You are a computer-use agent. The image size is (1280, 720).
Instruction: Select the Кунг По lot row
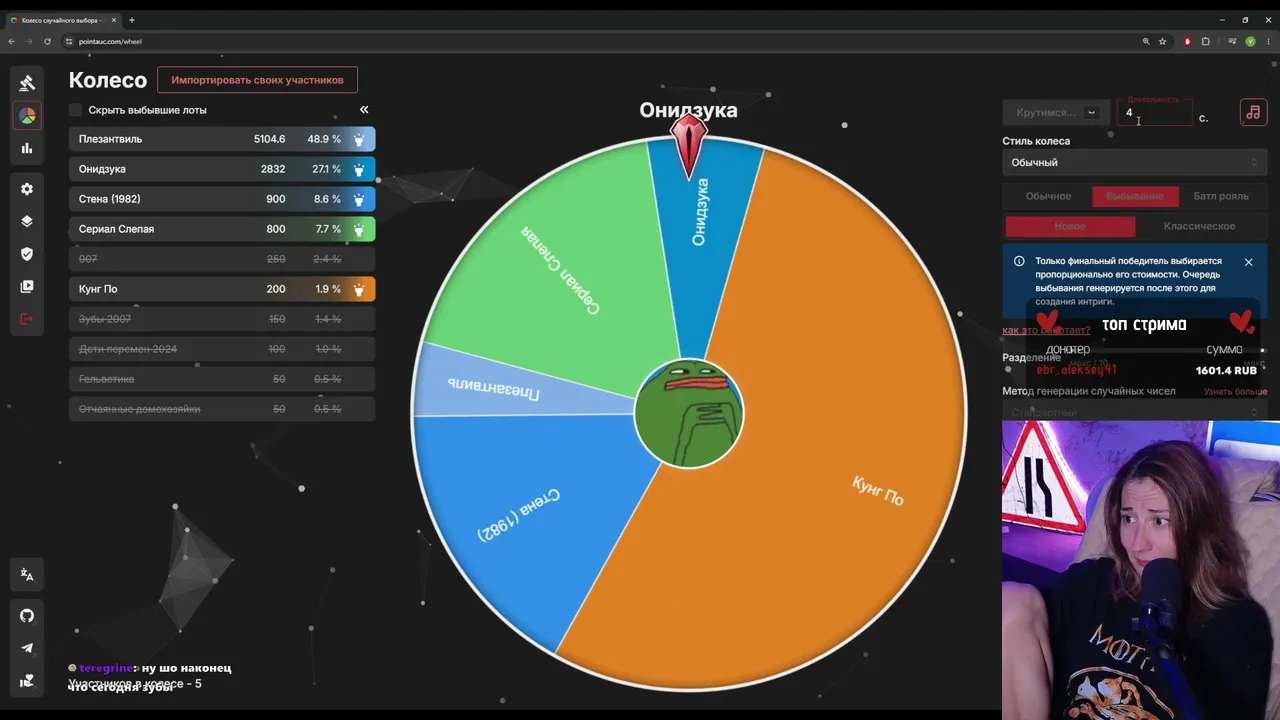[222, 289]
